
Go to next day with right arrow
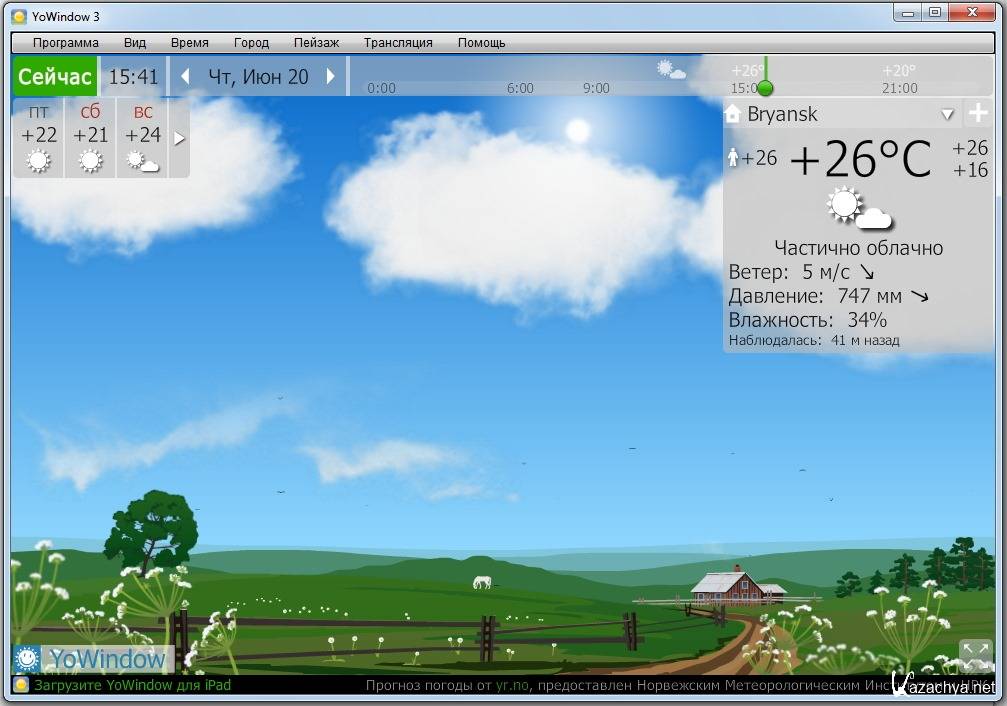tap(331, 77)
